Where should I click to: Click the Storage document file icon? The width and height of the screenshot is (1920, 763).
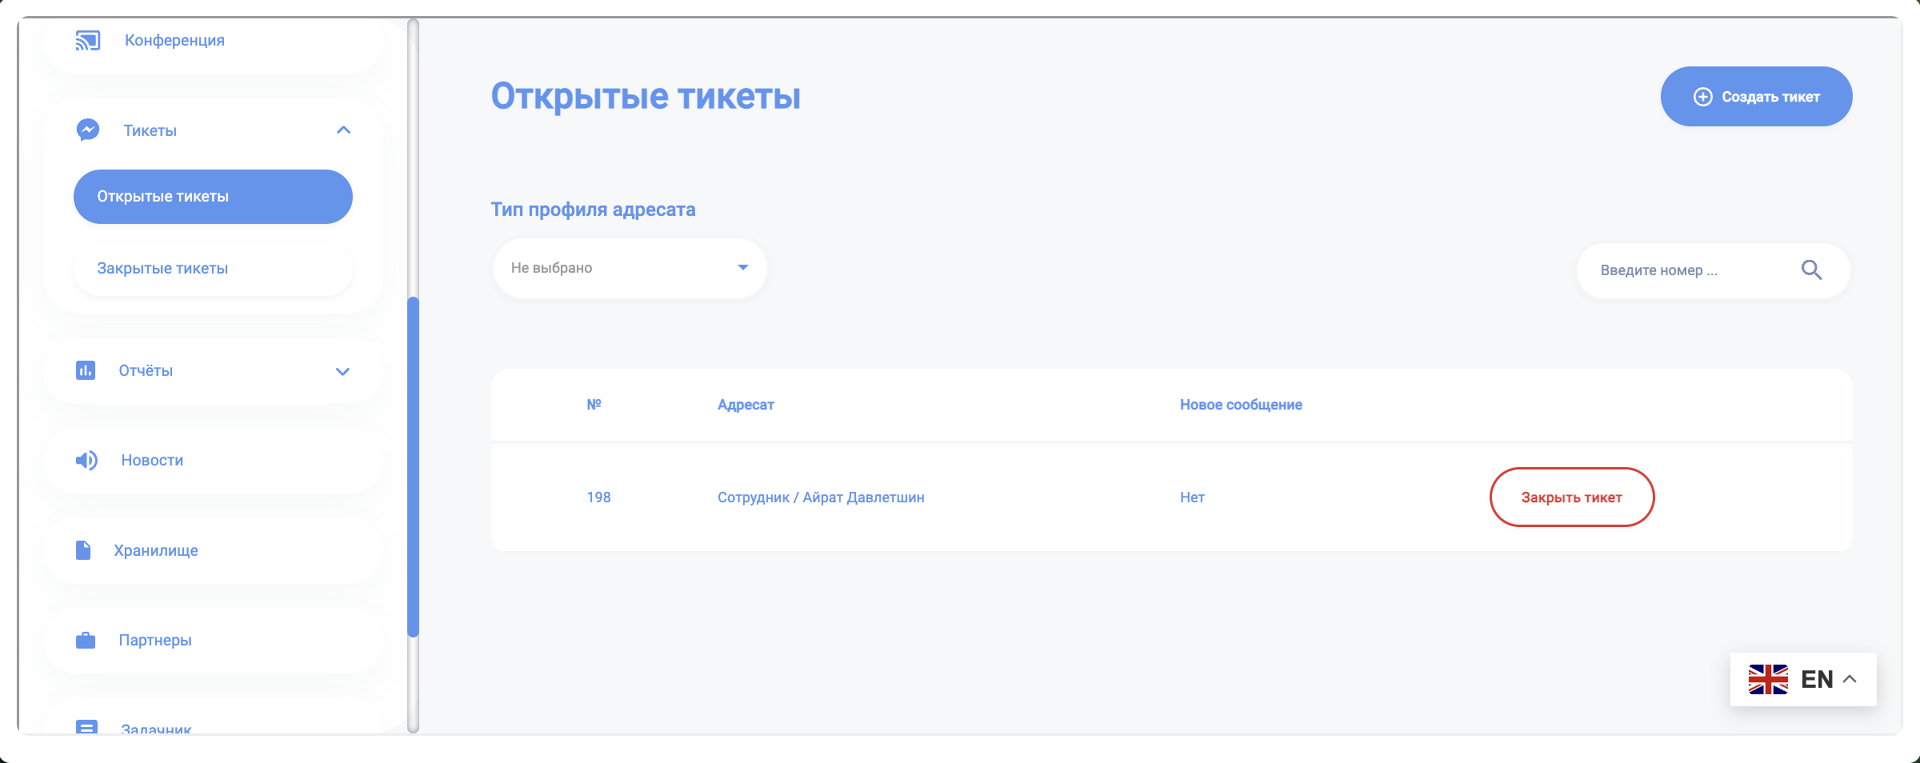(x=84, y=550)
